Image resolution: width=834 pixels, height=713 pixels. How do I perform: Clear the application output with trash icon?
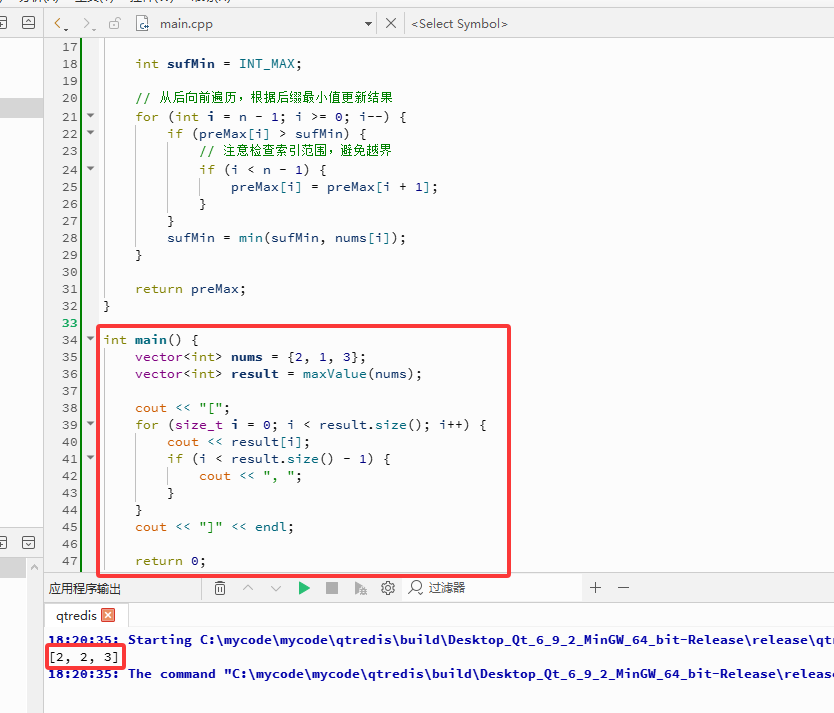pyautogui.click(x=220, y=588)
